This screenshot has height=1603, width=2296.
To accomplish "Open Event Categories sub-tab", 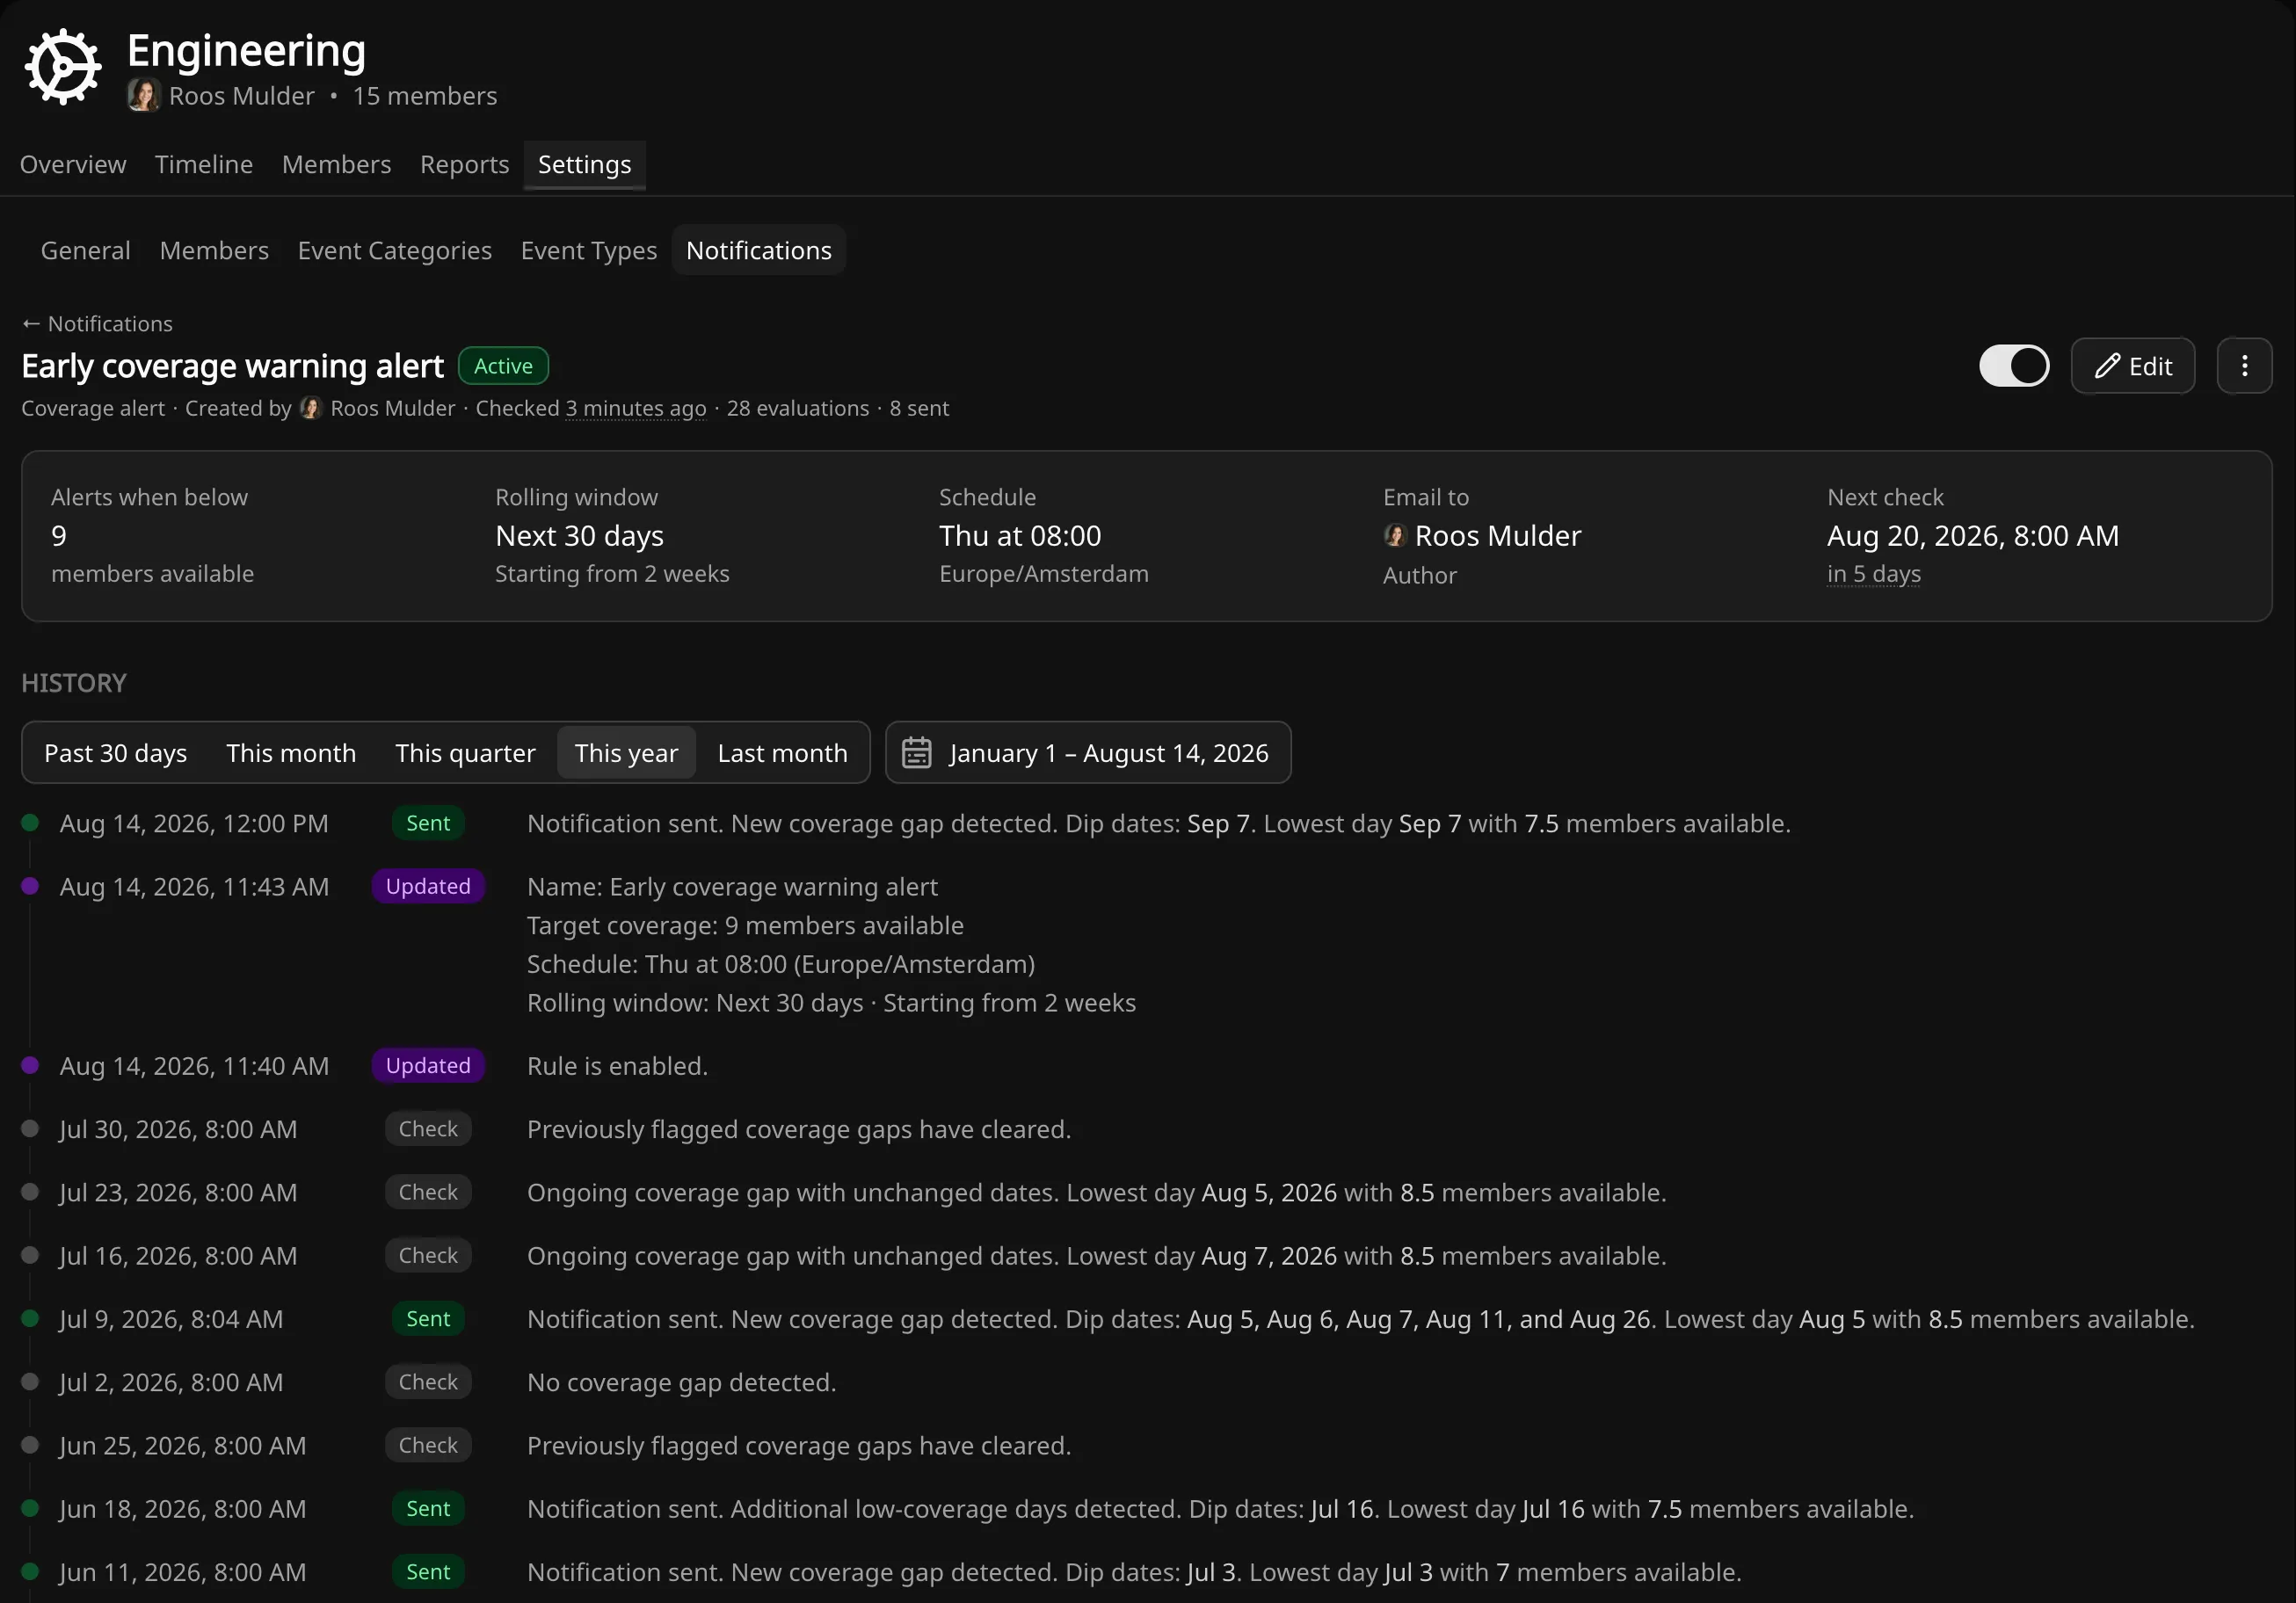I will coord(394,250).
